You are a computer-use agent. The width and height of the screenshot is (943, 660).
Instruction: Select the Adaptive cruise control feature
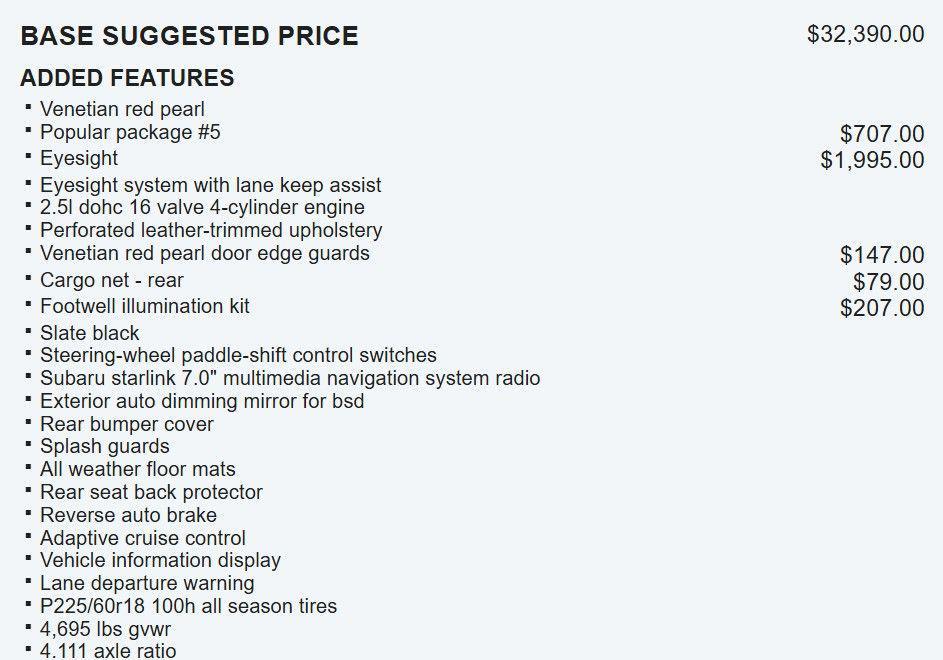[x=143, y=538]
